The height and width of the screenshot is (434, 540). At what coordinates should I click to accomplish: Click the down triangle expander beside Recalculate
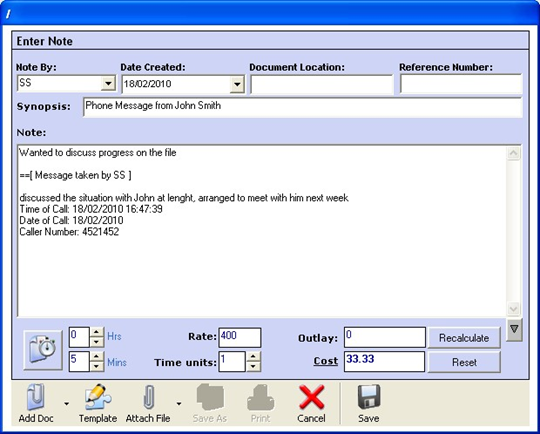(x=514, y=330)
